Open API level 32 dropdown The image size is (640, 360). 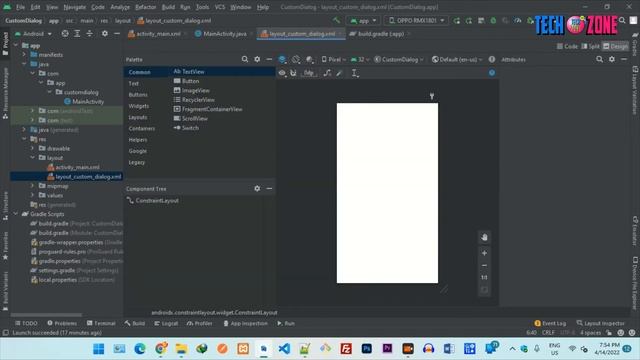[360, 60]
